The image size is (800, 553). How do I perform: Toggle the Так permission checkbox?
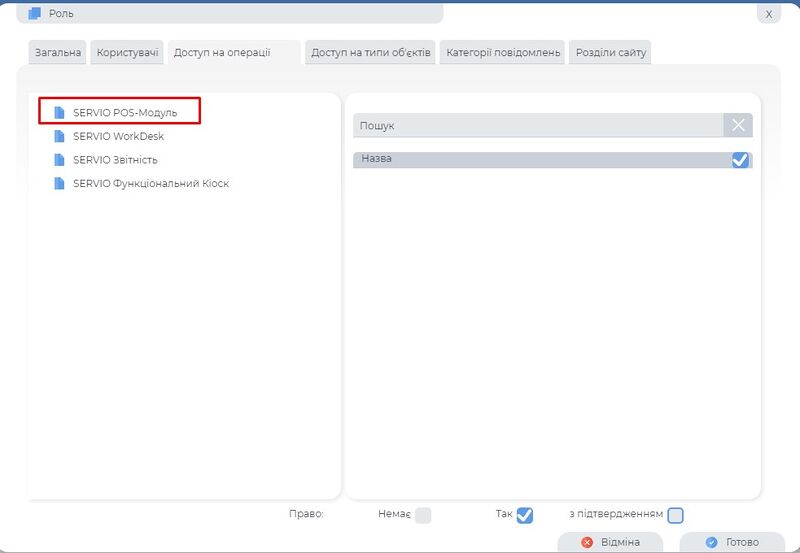click(x=524, y=515)
